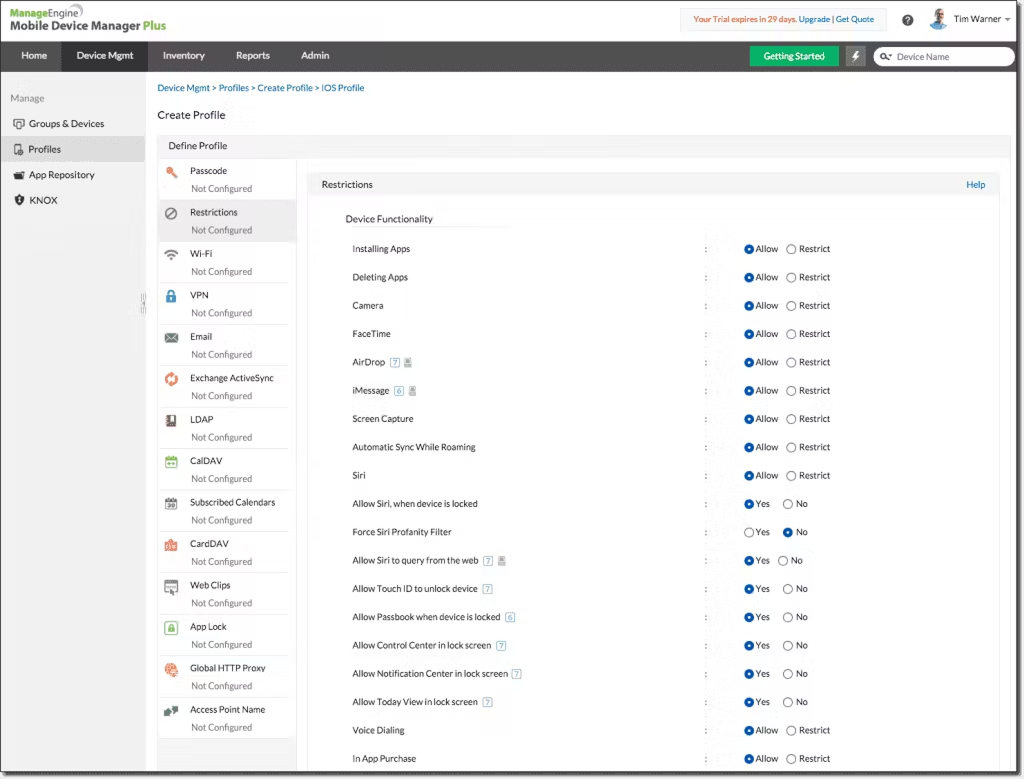Viewport: 1024px width, 779px height.
Task: Open the VPN lock icon
Action: point(171,296)
